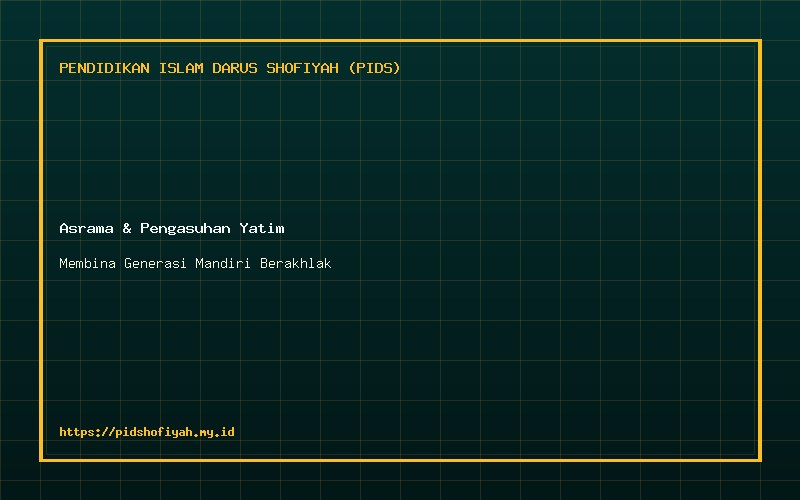800x500 pixels.
Task: Click the word Pengasuhan in the heading
Action: click(185, 229)
